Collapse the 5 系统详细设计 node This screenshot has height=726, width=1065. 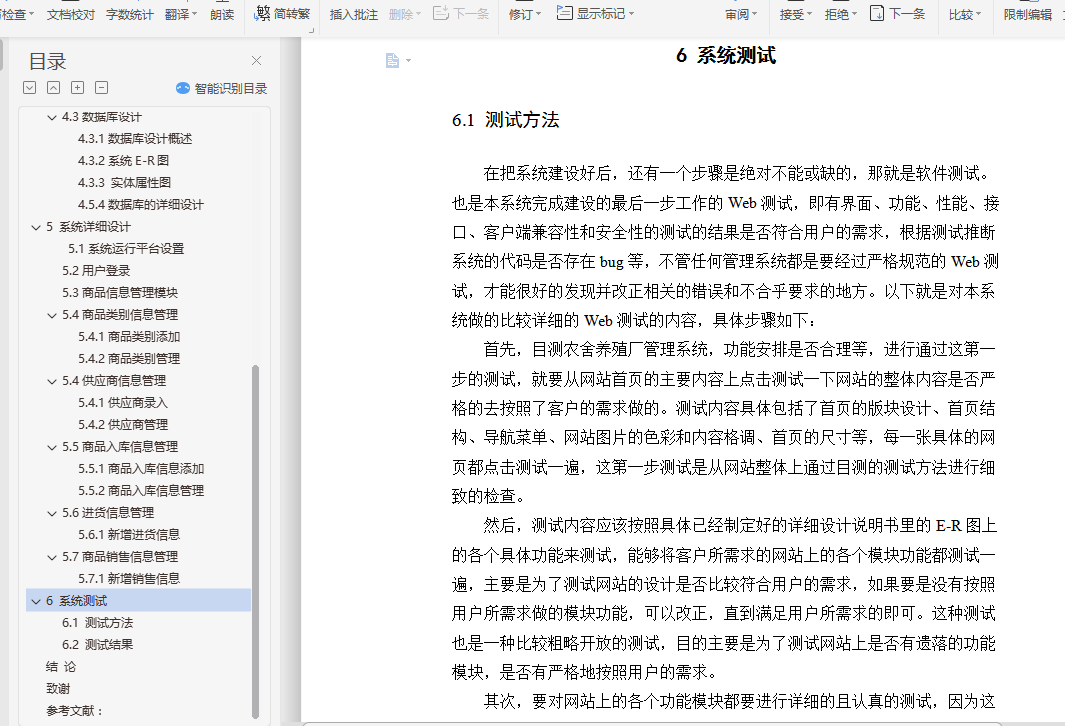(36, 228)
